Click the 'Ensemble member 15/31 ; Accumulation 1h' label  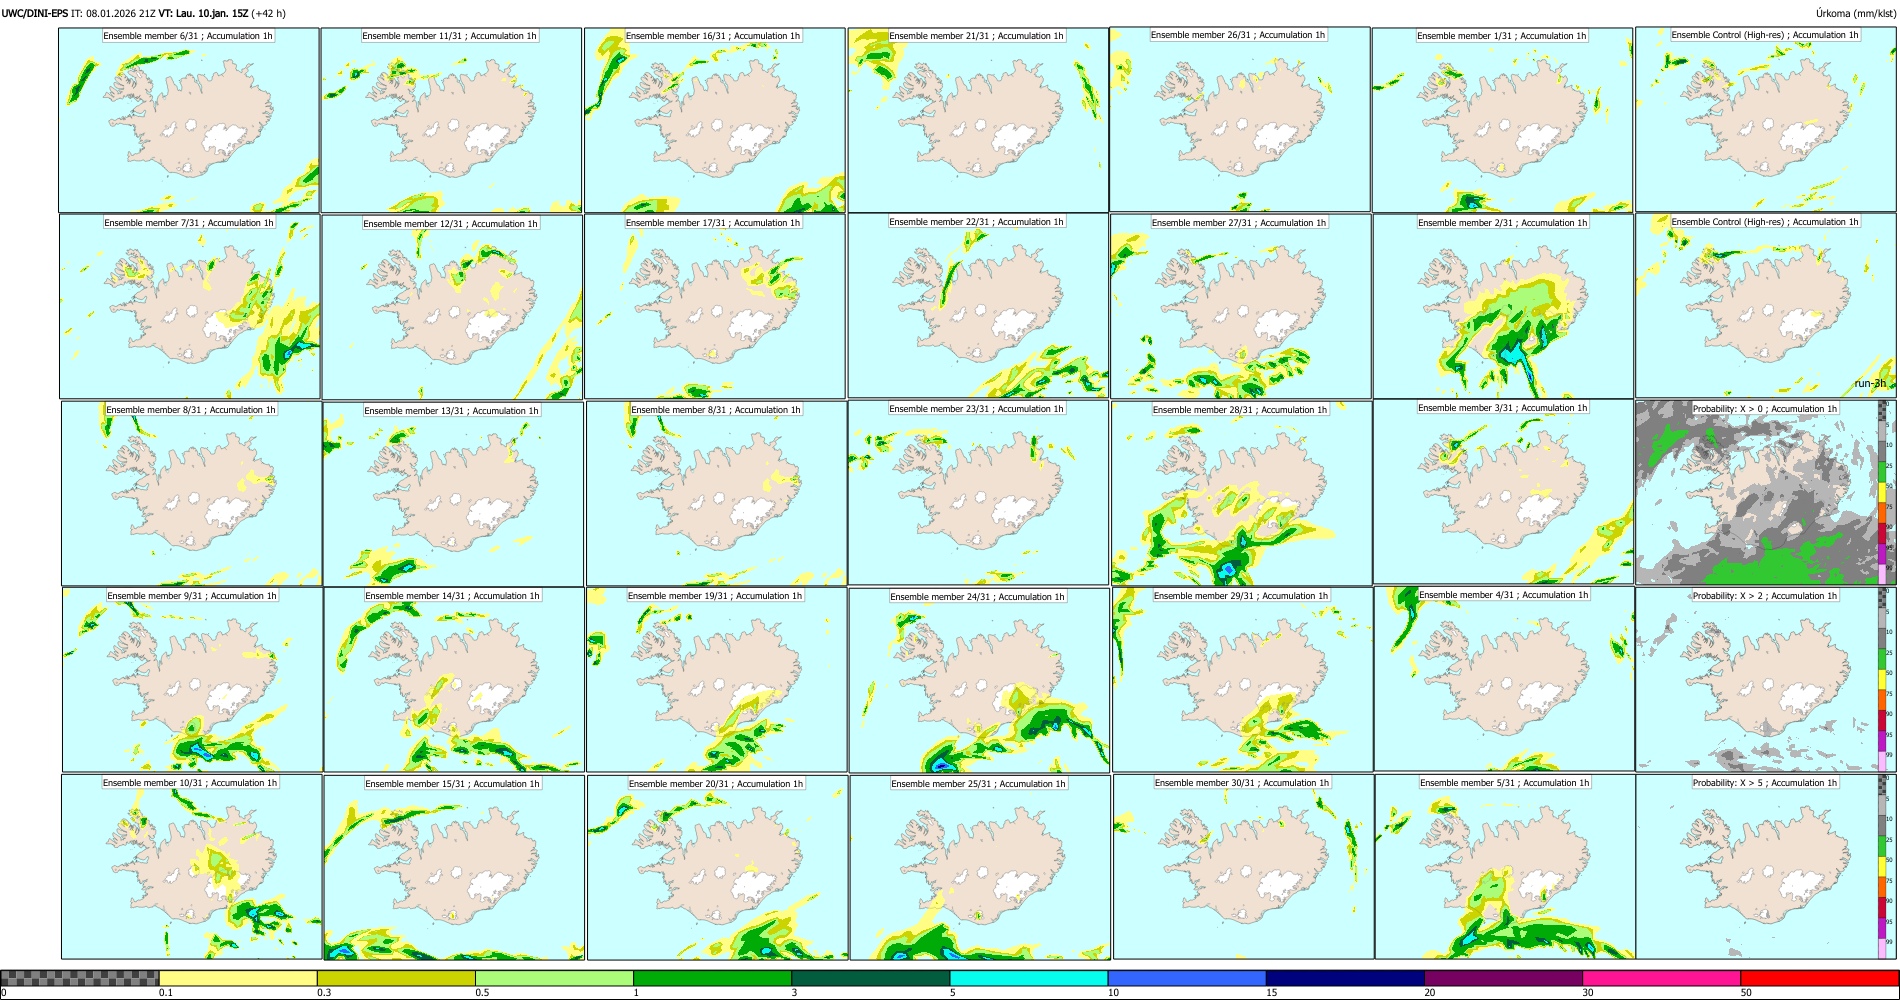[453, 784]
